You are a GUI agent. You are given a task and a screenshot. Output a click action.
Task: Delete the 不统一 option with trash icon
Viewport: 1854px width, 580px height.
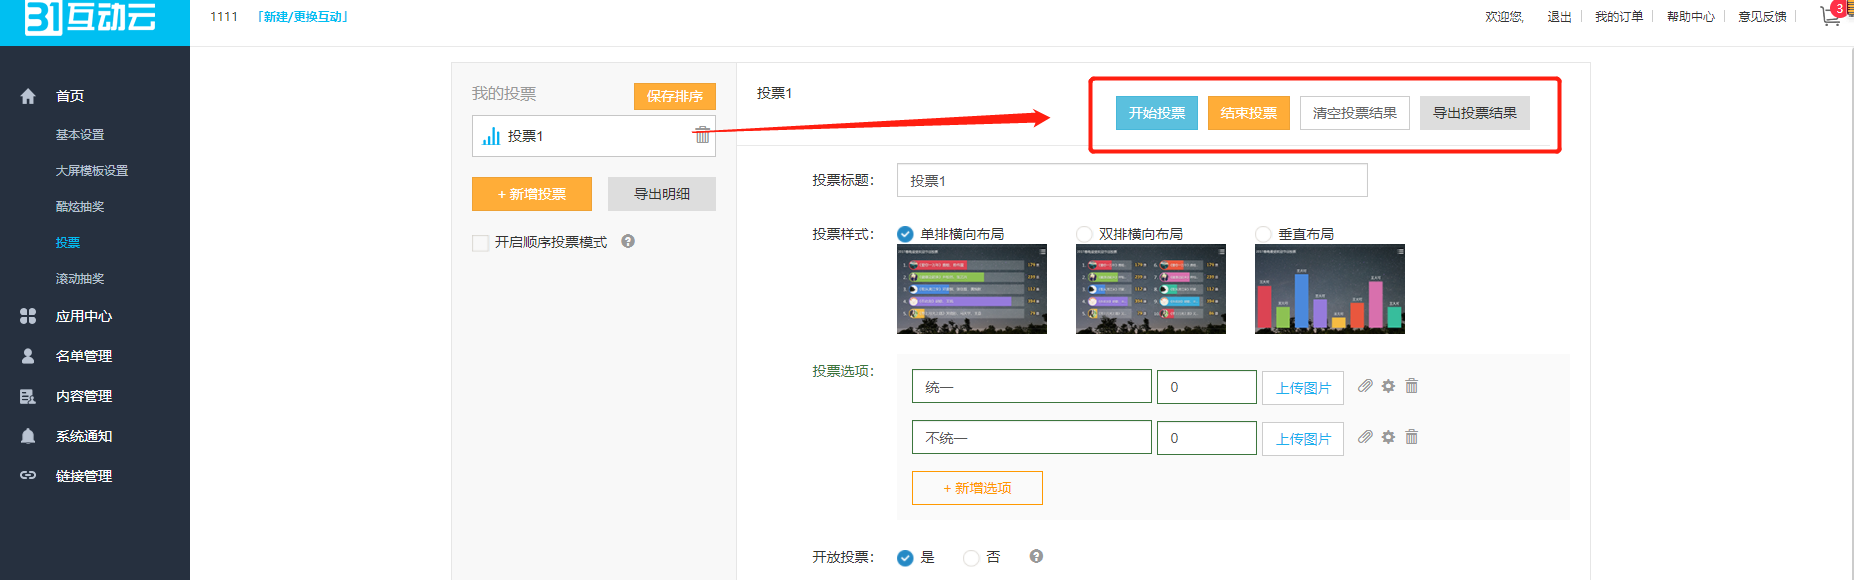pos(1411,437)
